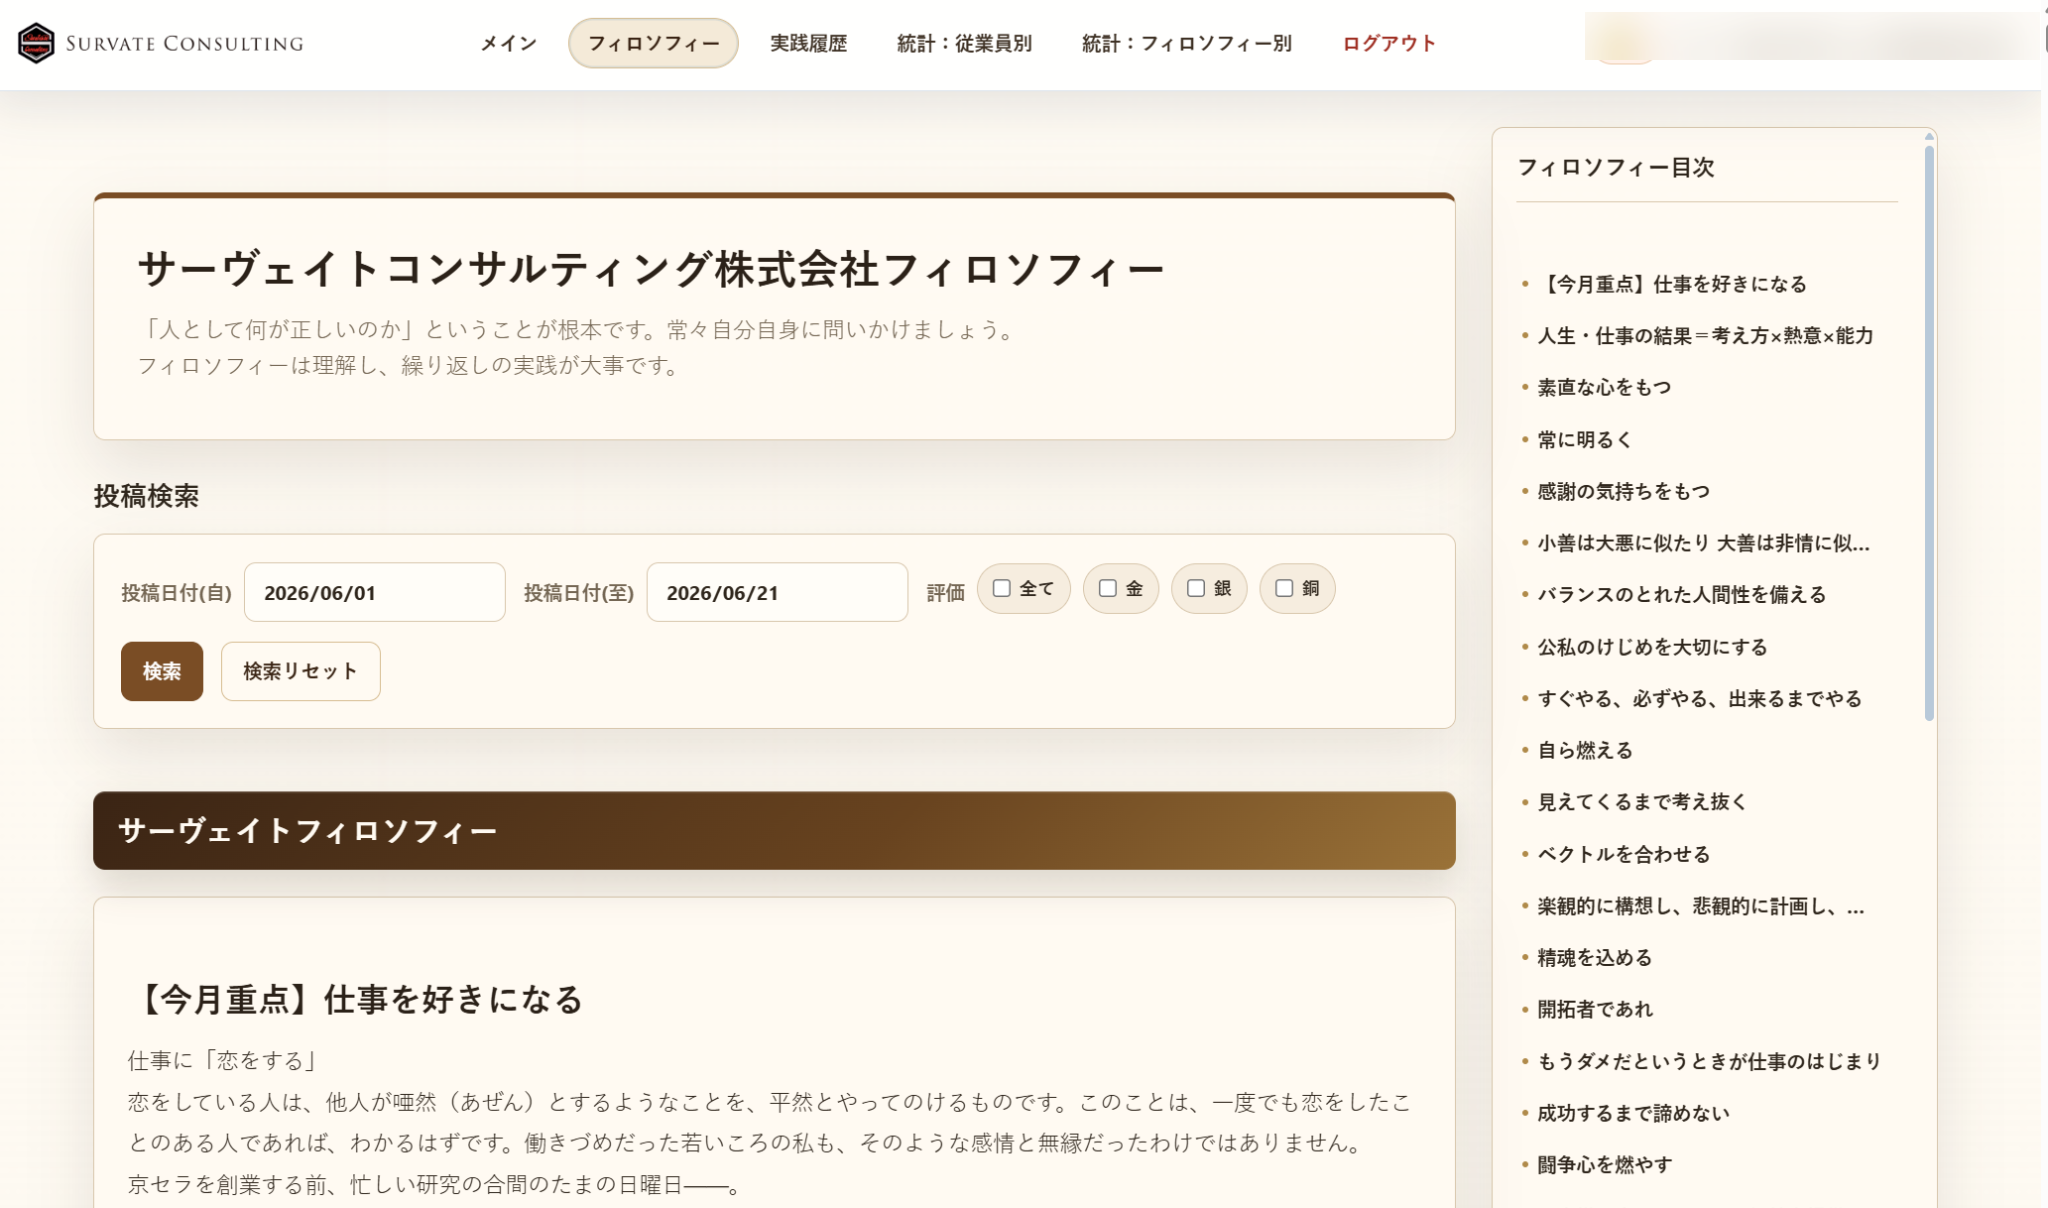The height and width of the screenshot is (1208, 2048).
Task: Click the 投稿検索 section heading
Action: click(147, 496)
